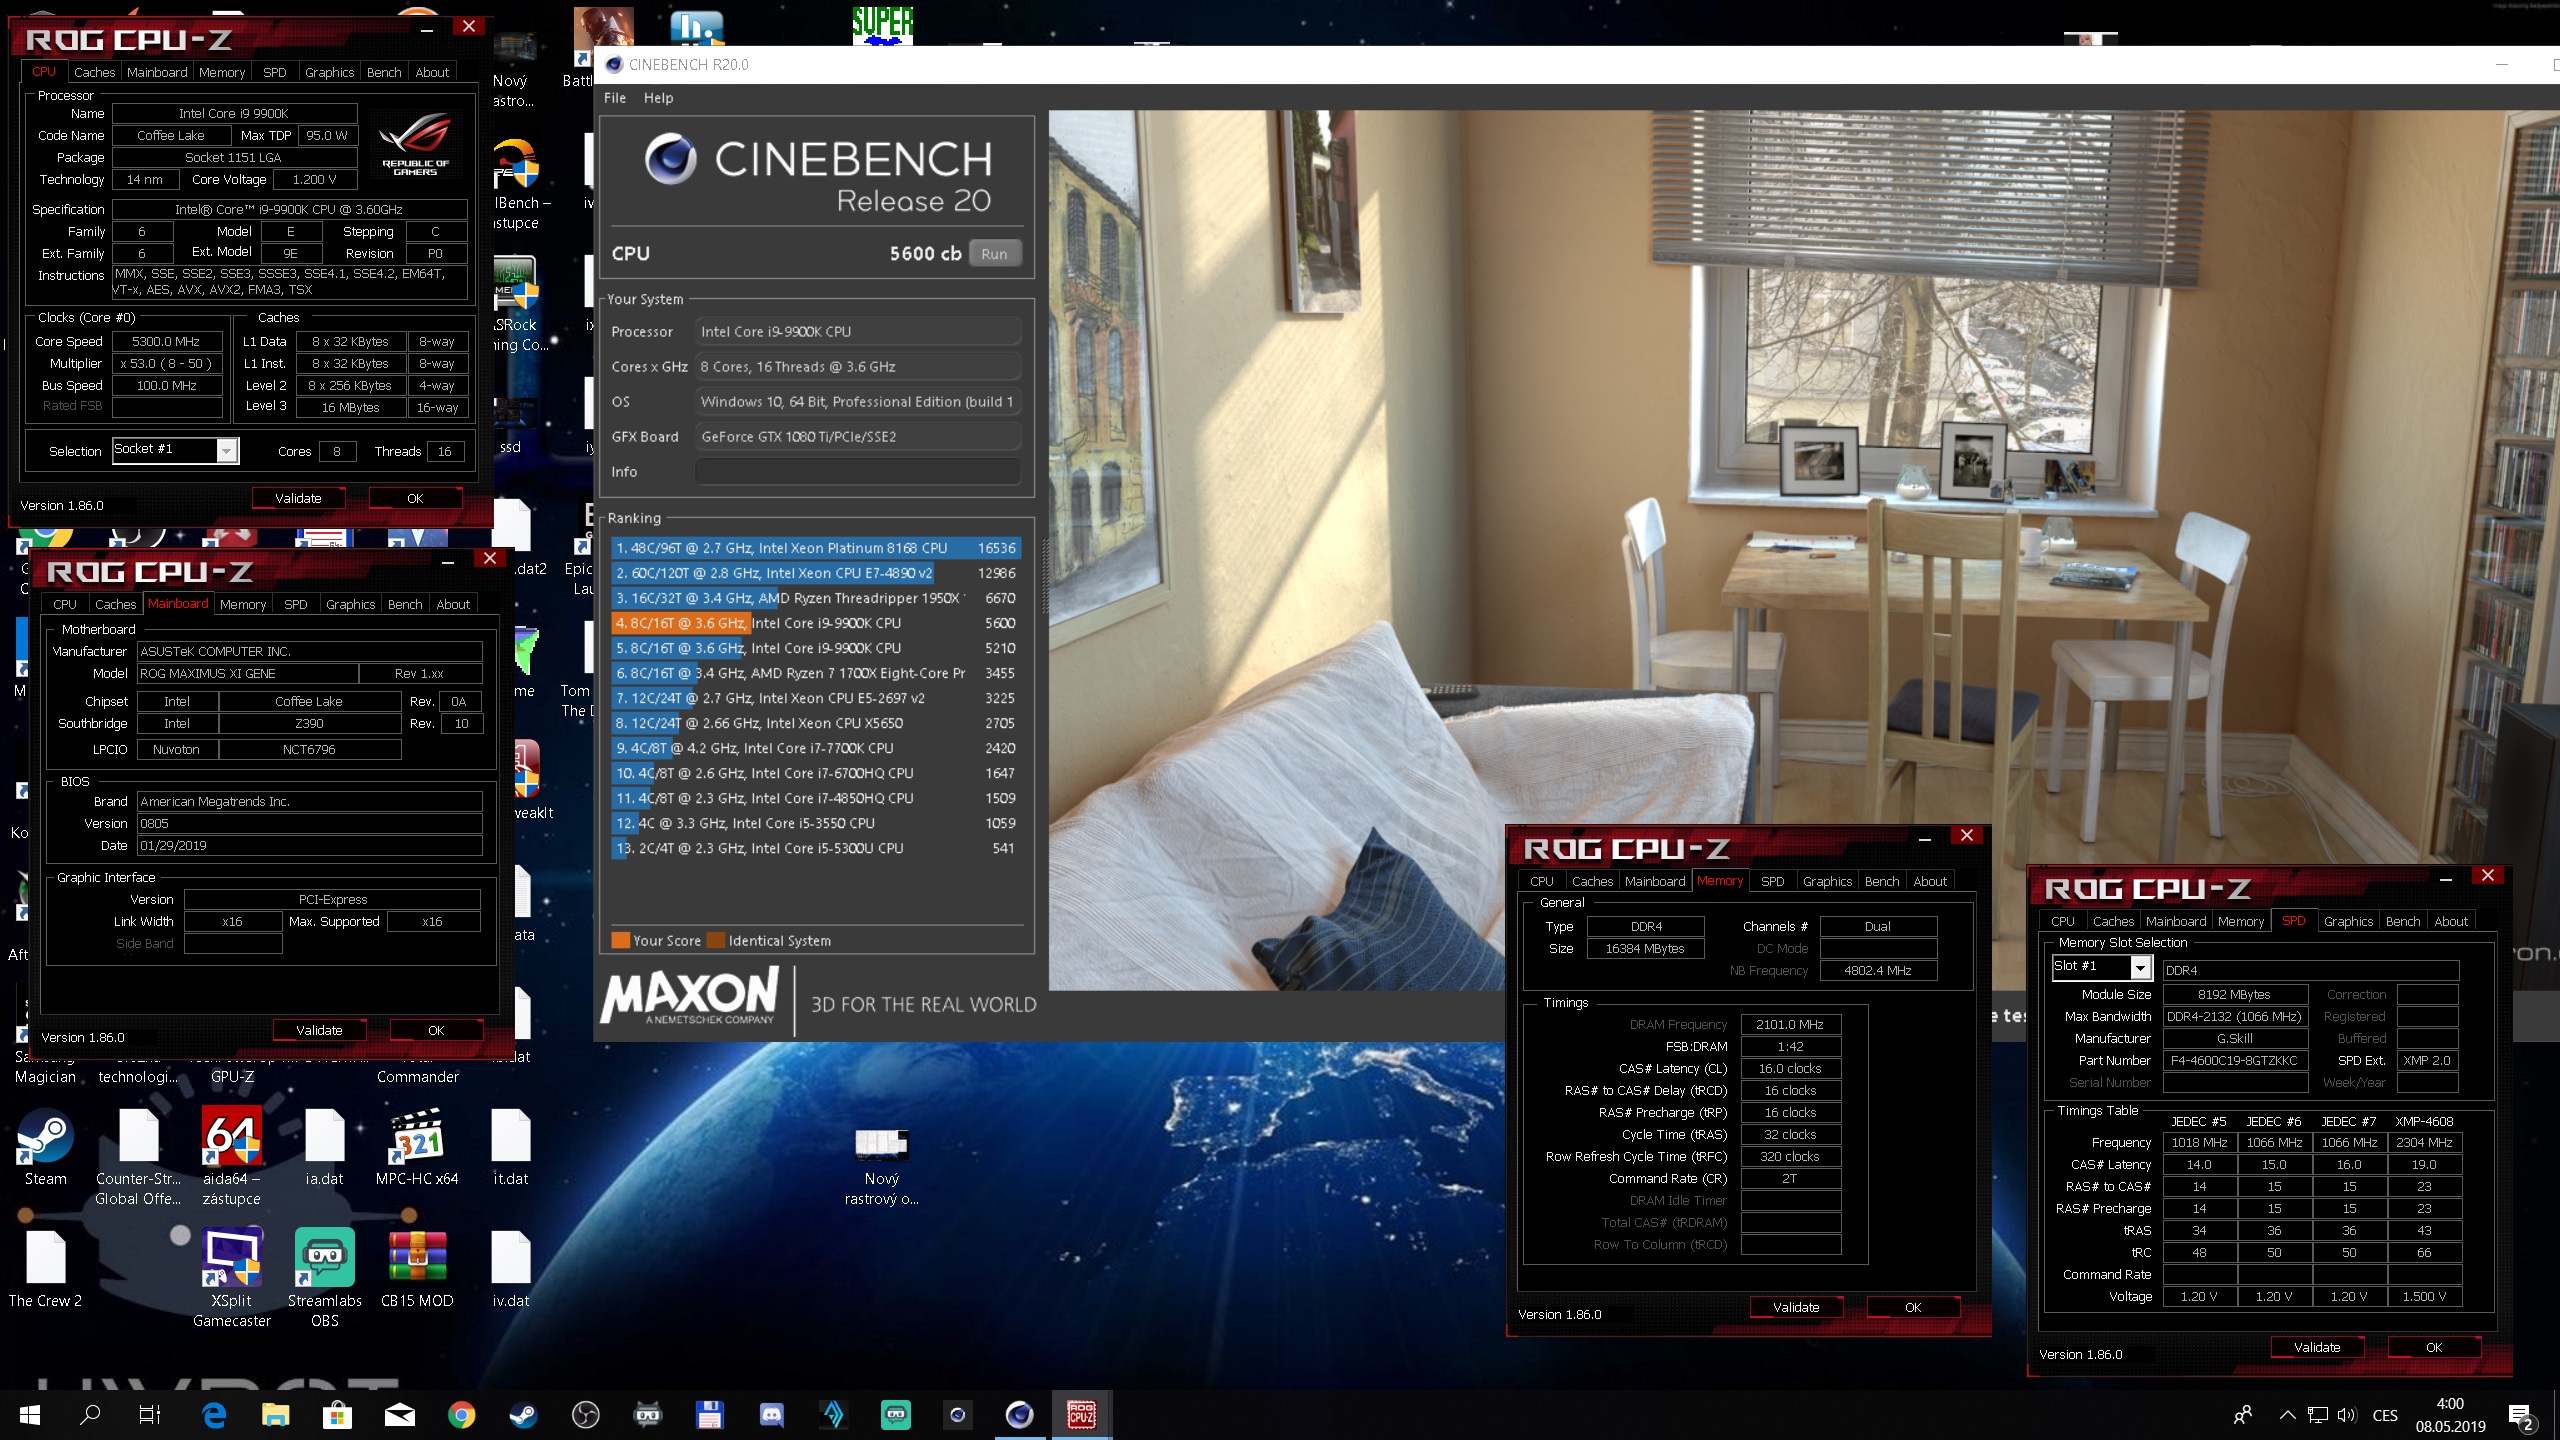Open the Windows Start menu
Viewport: 2560px width, 1440px height.
click(x=30, y=1414)
